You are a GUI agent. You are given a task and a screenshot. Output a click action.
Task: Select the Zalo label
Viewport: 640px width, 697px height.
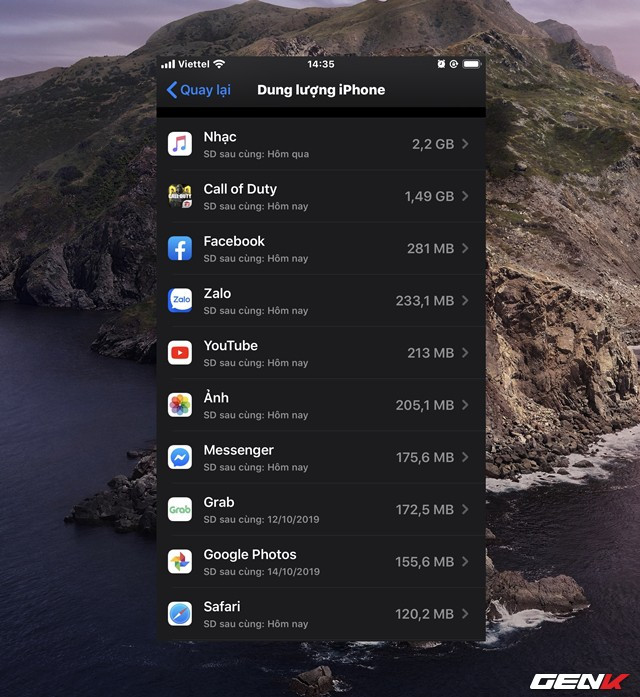[x=217, y=293]
